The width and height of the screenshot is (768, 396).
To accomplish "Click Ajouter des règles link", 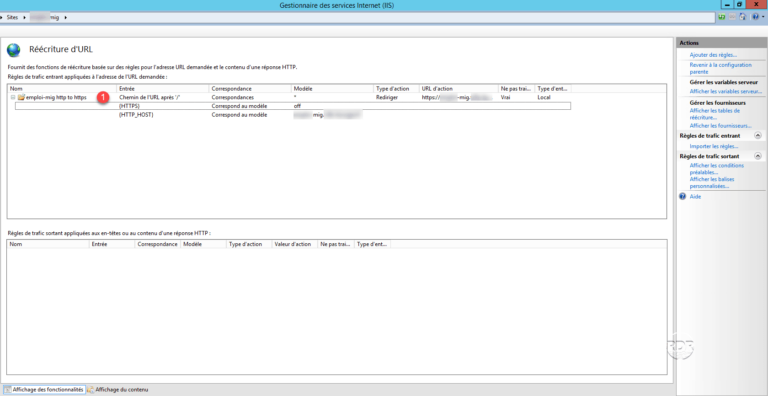I will 713,55.
